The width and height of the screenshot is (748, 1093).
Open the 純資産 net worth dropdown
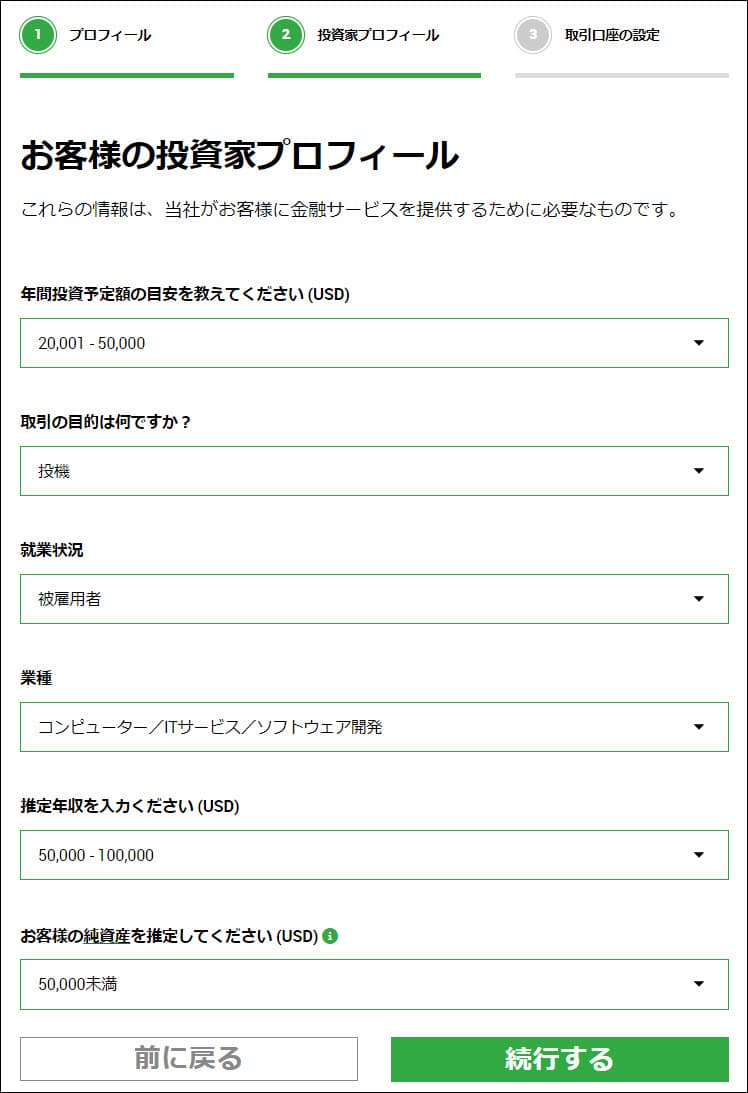[374, 983]
